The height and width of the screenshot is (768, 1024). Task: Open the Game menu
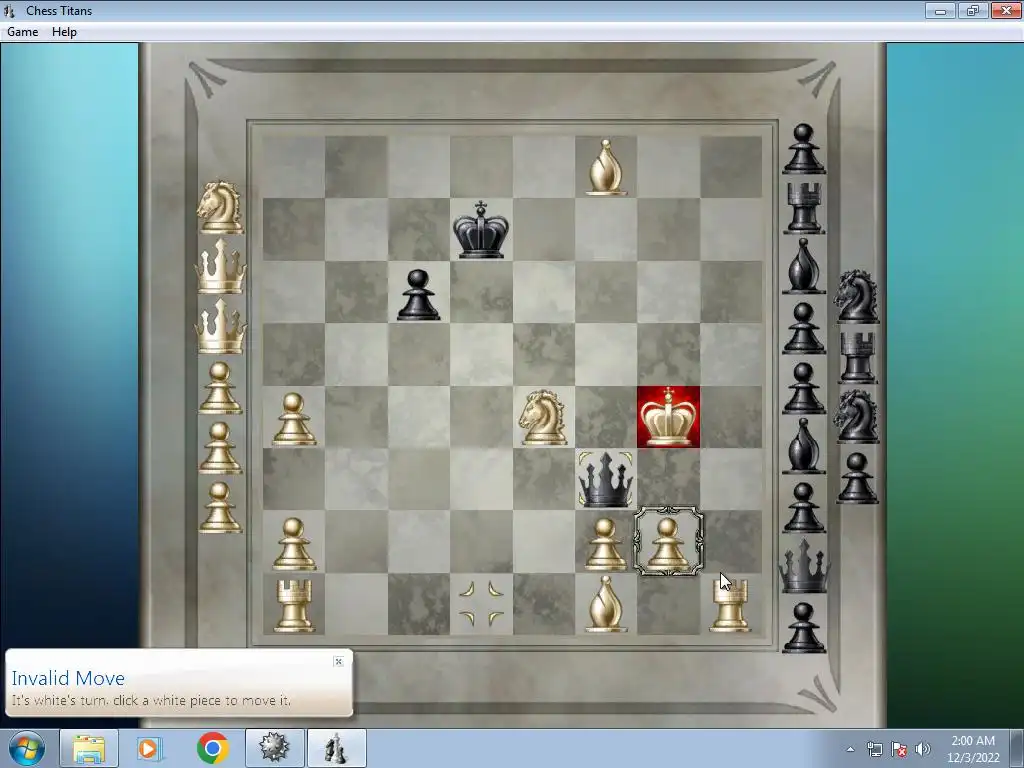[x=22, y=31]
